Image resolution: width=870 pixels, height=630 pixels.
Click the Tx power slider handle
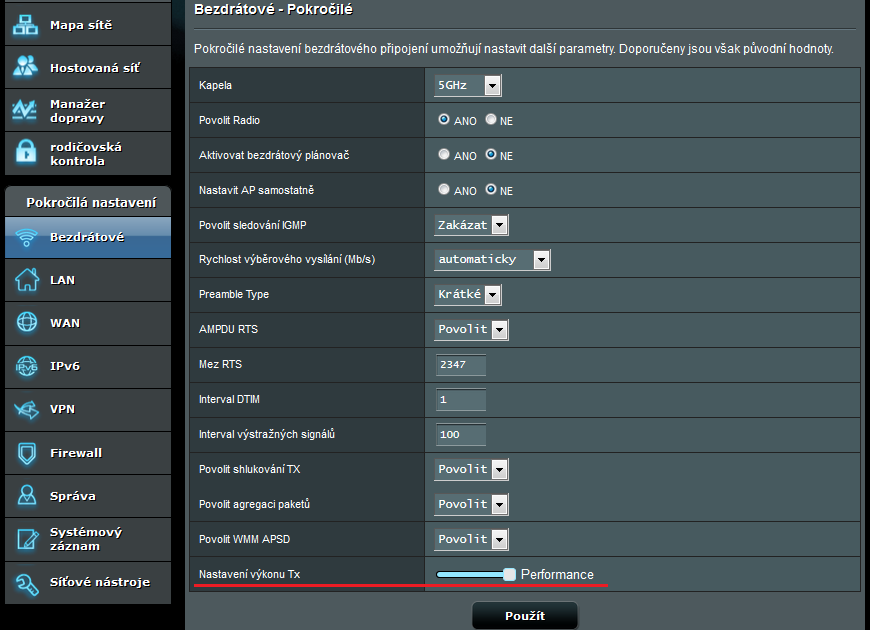(509, 574)
